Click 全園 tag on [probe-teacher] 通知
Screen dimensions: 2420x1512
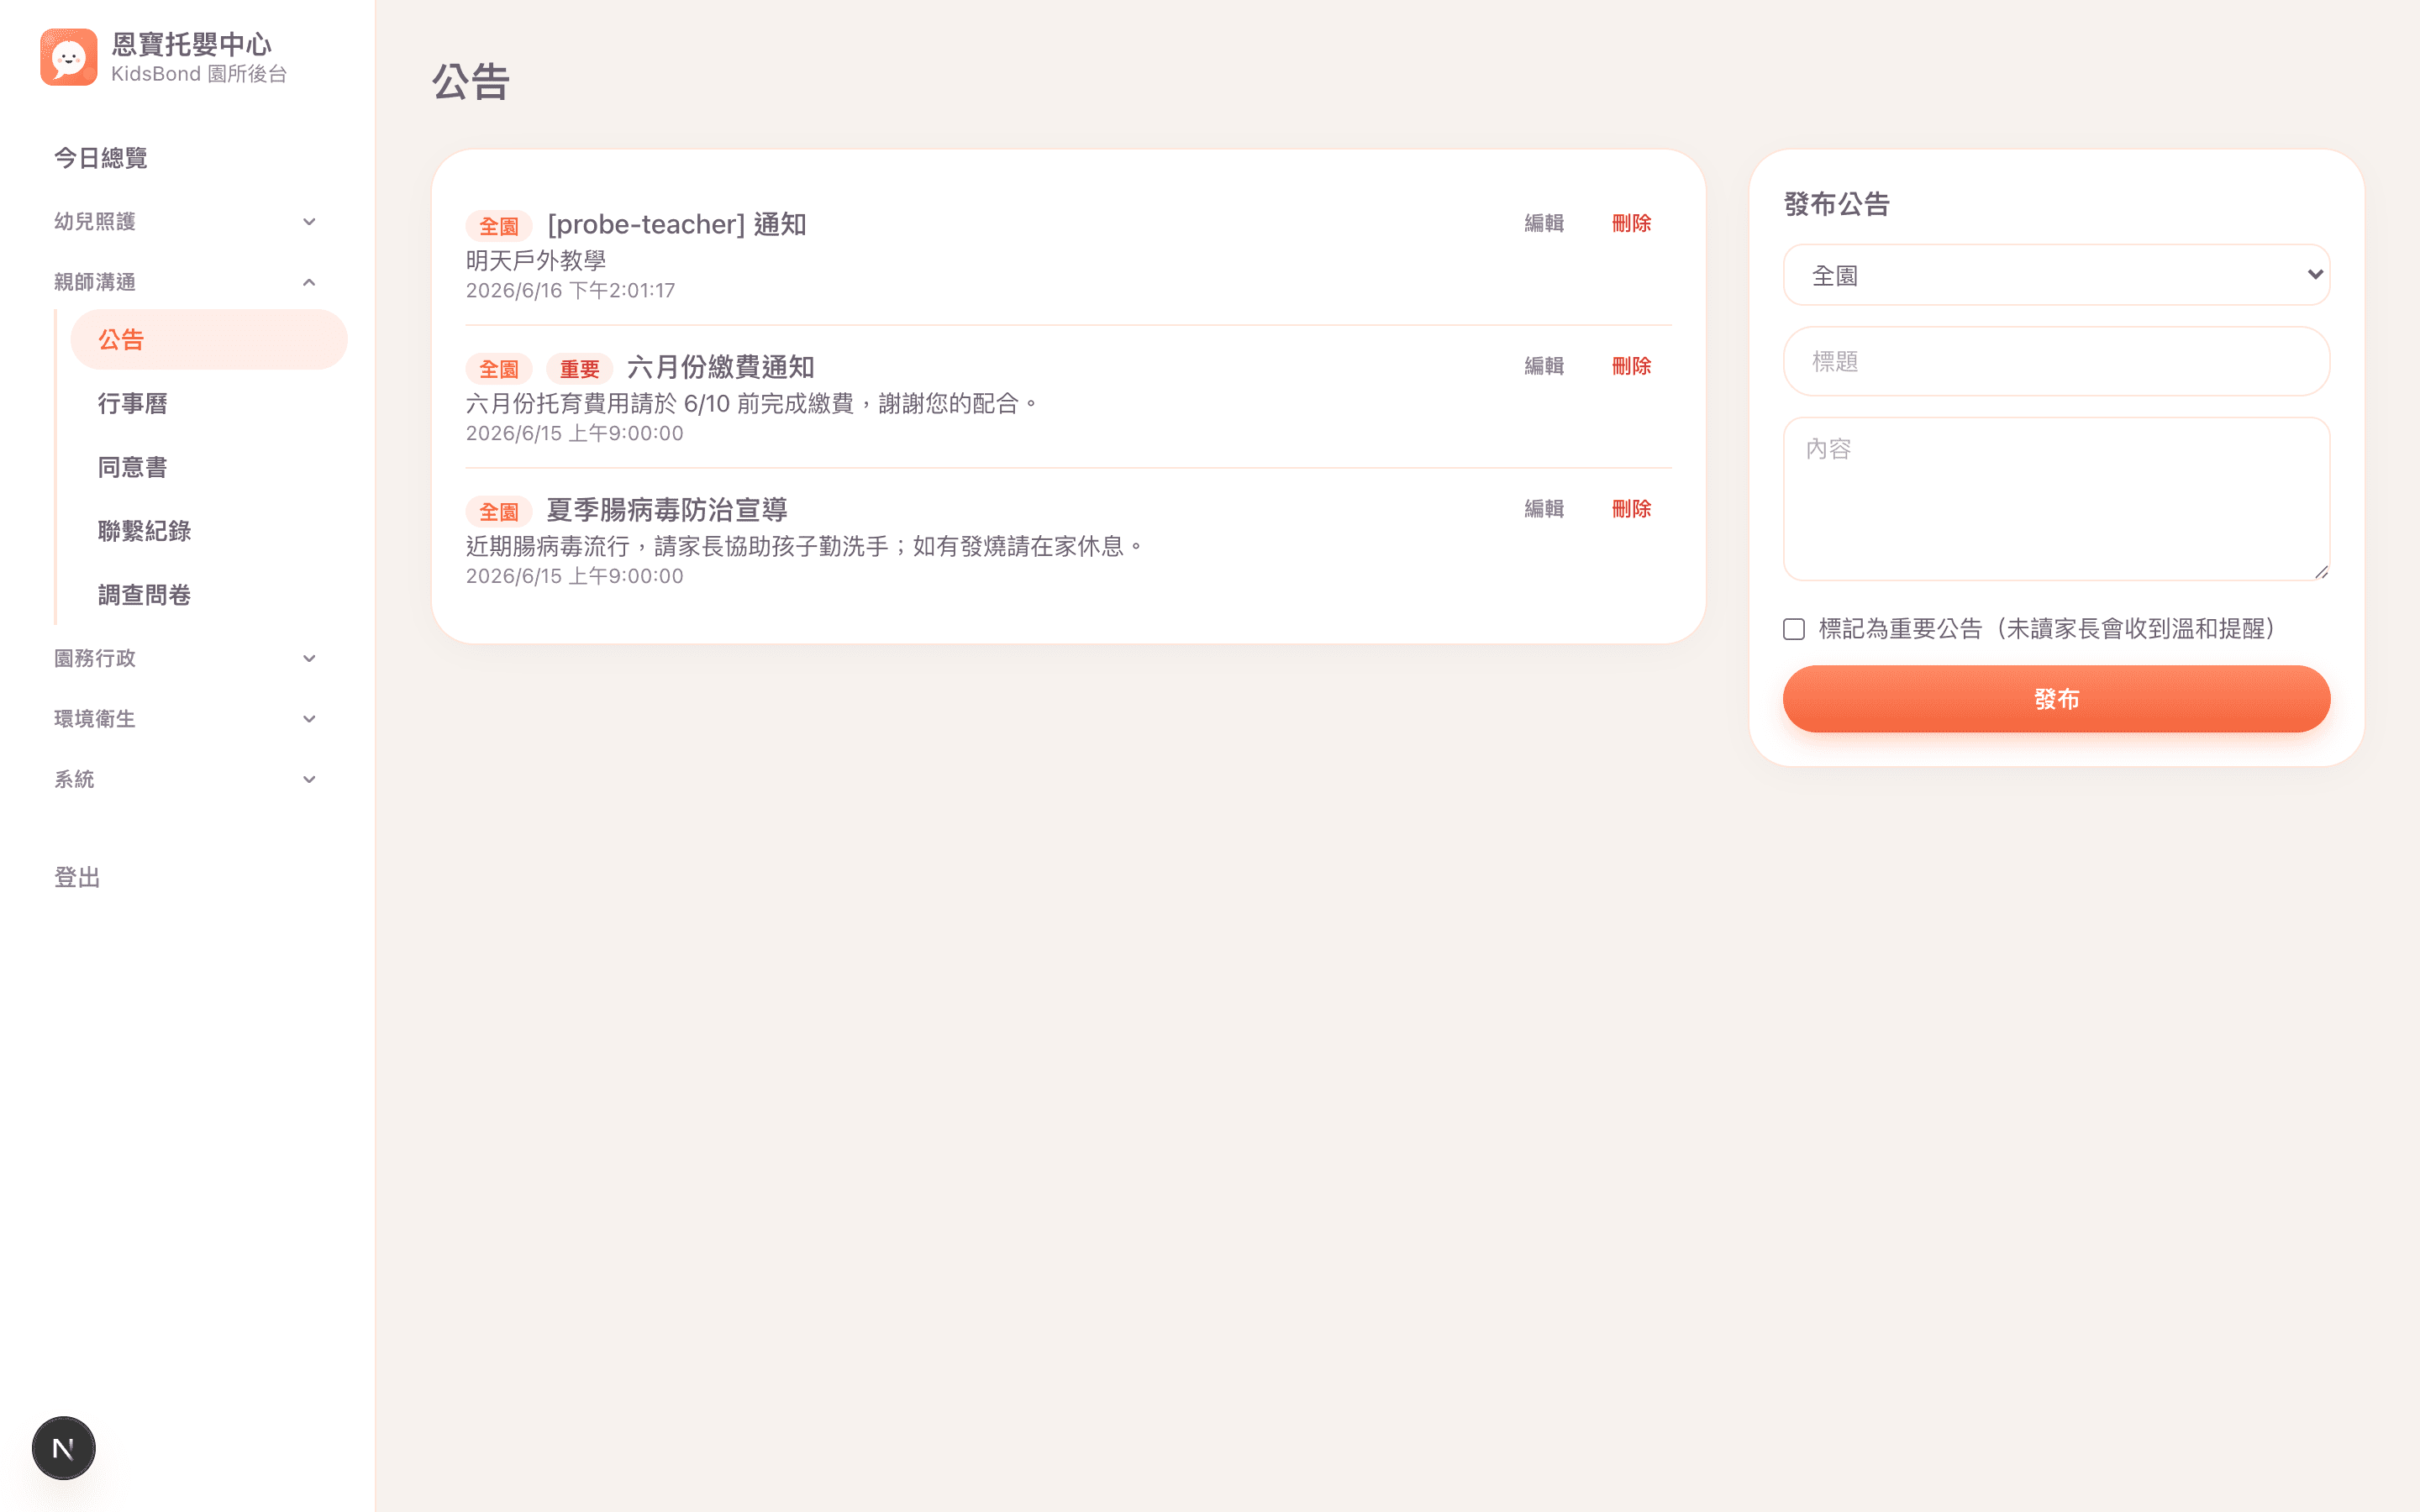point(499,226)
